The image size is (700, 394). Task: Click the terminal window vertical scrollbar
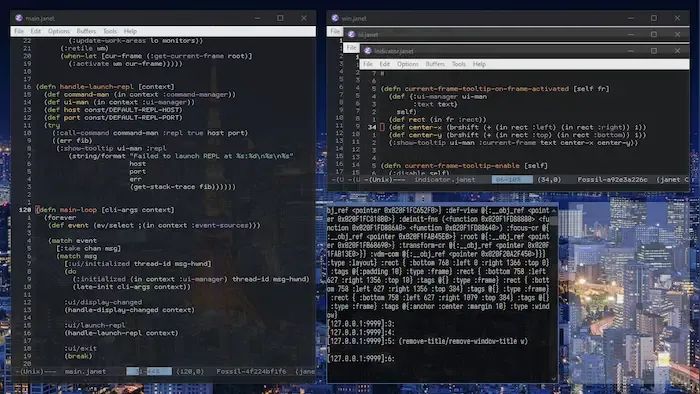(554, 293)
